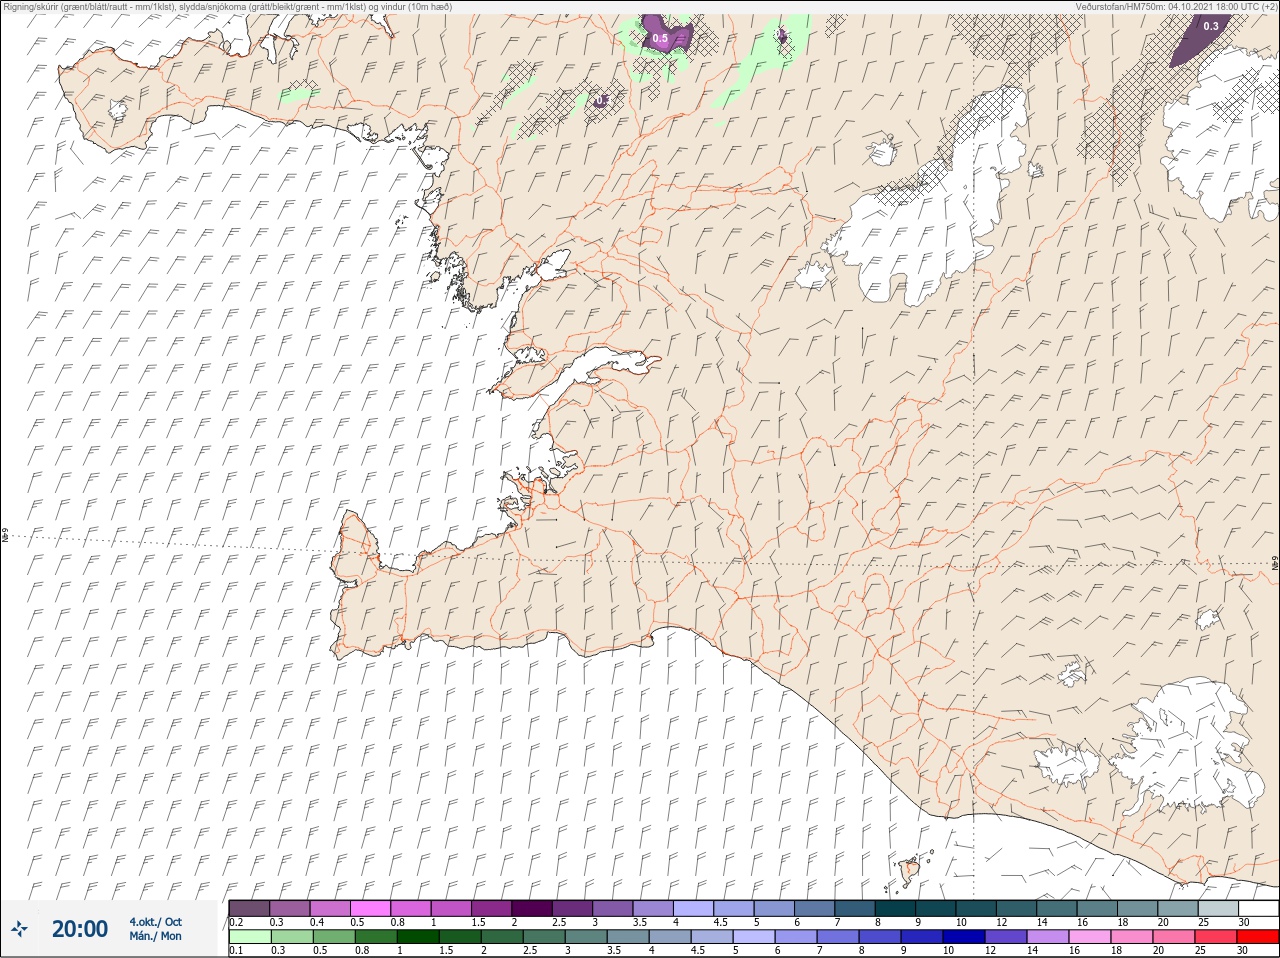
Task: Click the 0.3 precipitation label on map
Action: (x=1211, y=26)
